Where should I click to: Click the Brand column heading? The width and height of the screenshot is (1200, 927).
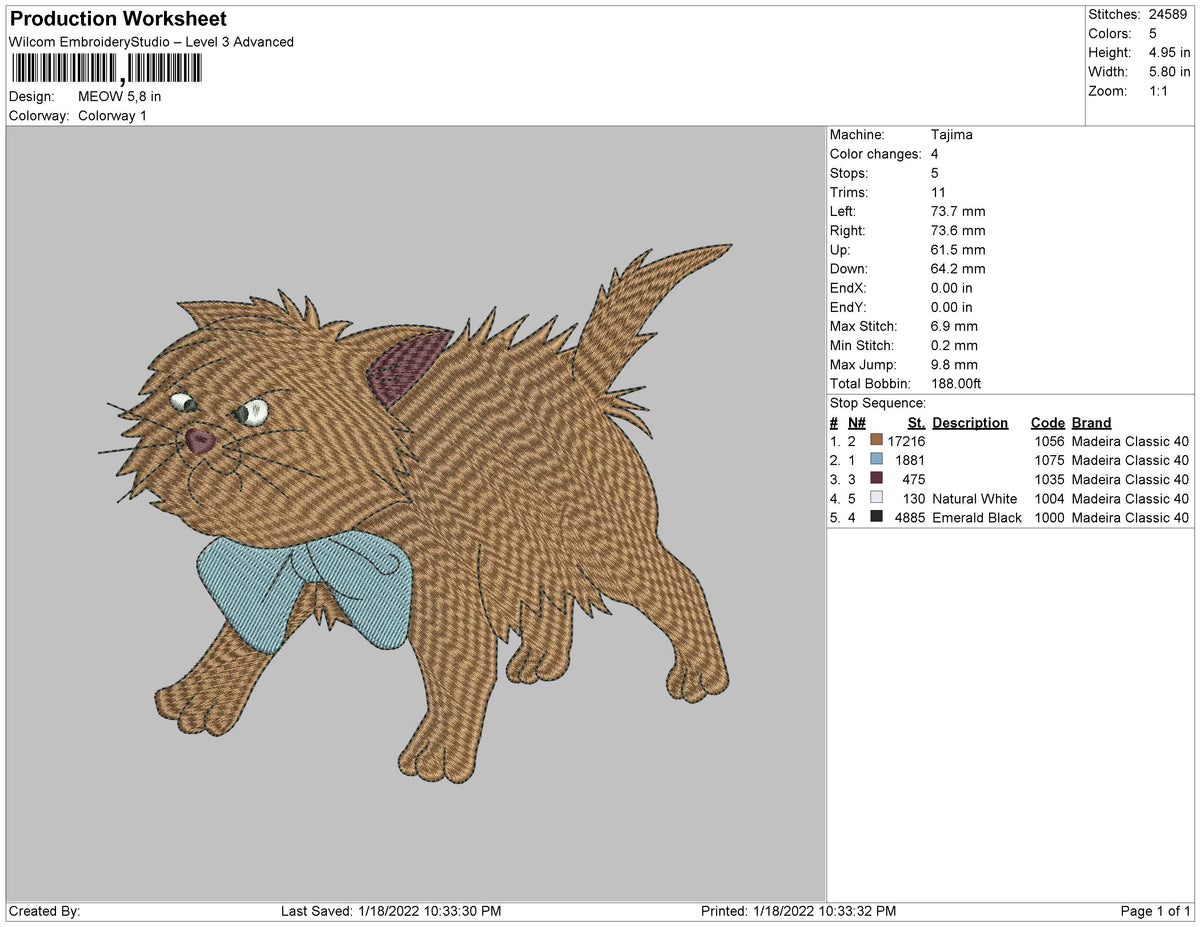click(x=1091, y=422)
